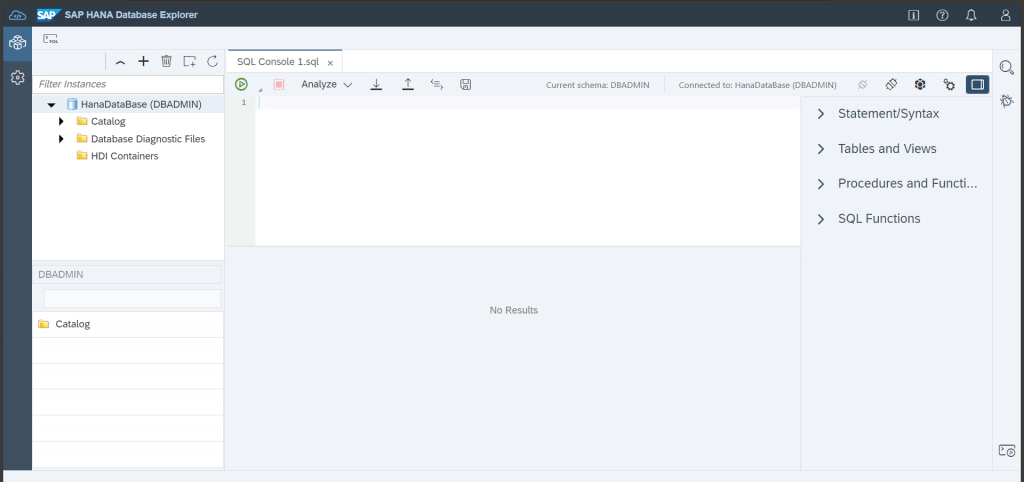Image resolution: width=1024 pixels, height=482 pixels.
Task: Click the trash delete instance icon
Action: [x=167, y=61]
